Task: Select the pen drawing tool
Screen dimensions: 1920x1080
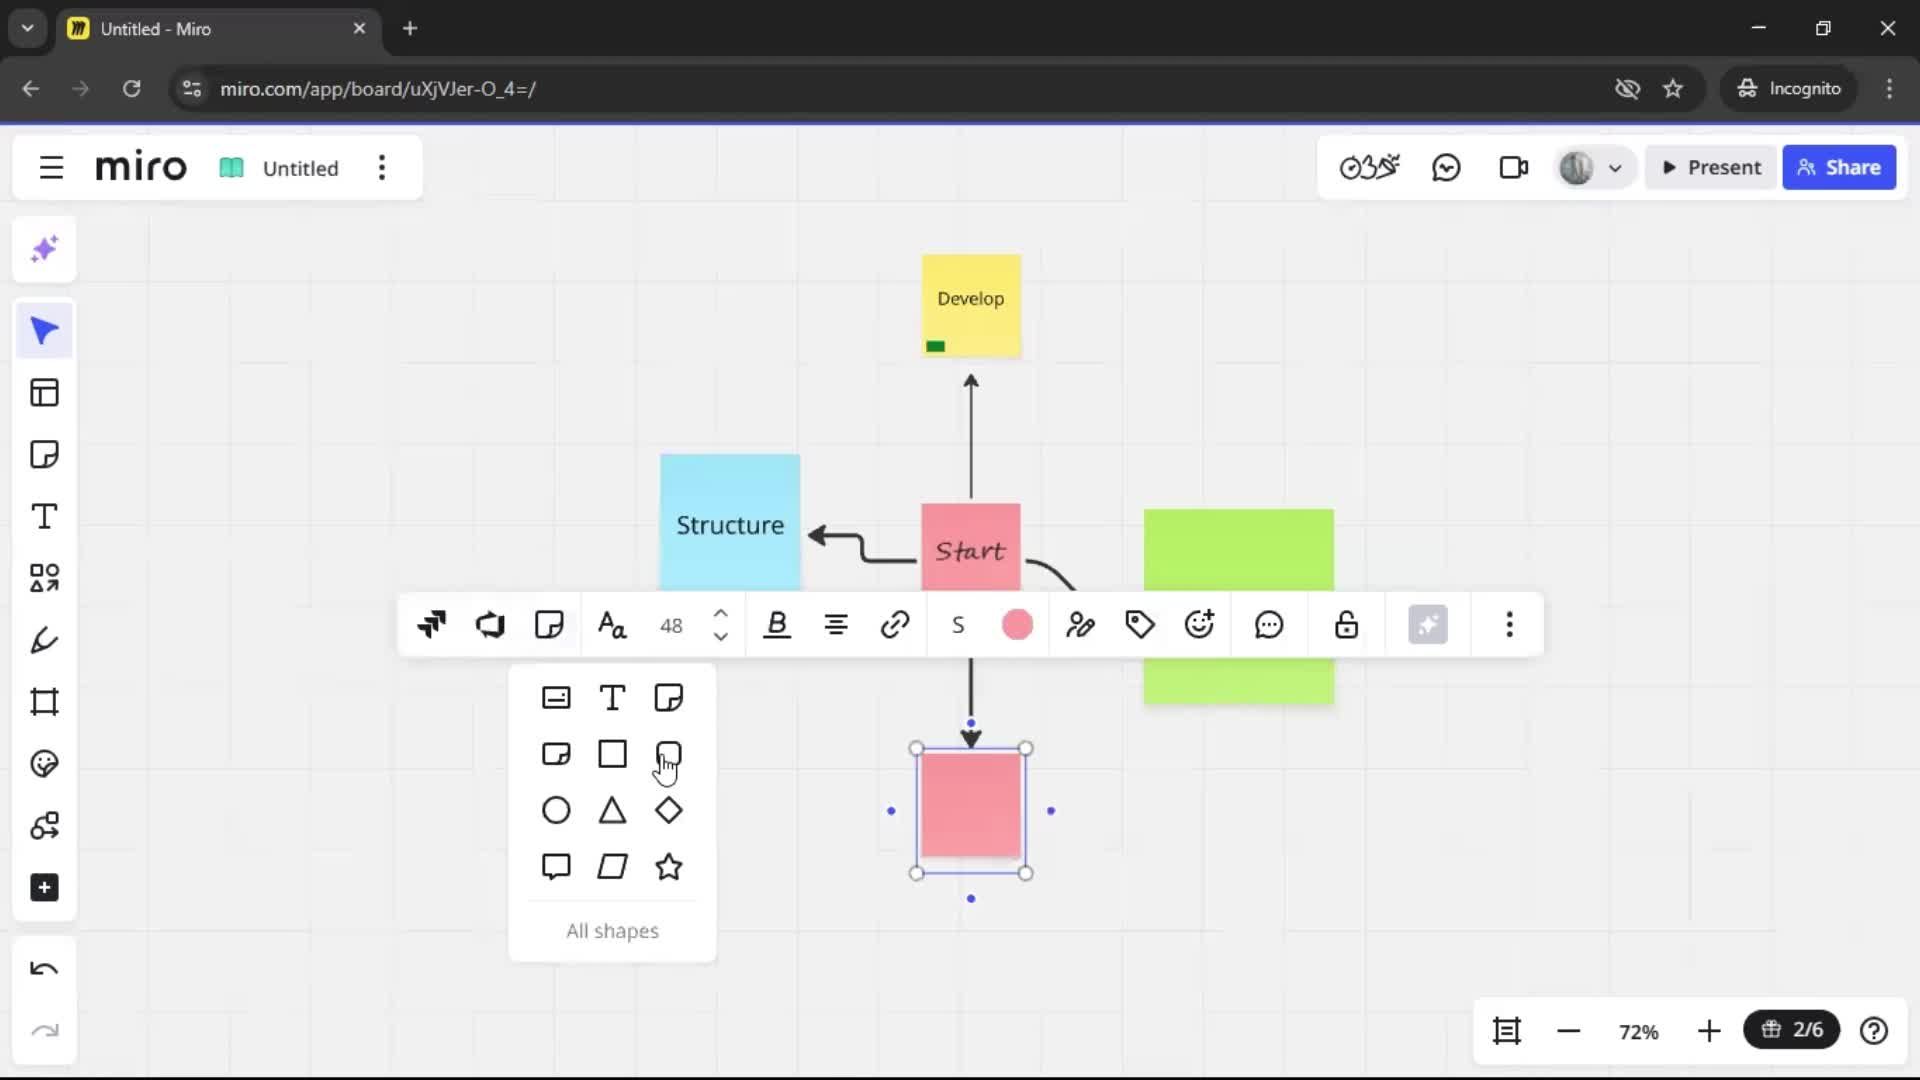Action: [x=44, y=641]
